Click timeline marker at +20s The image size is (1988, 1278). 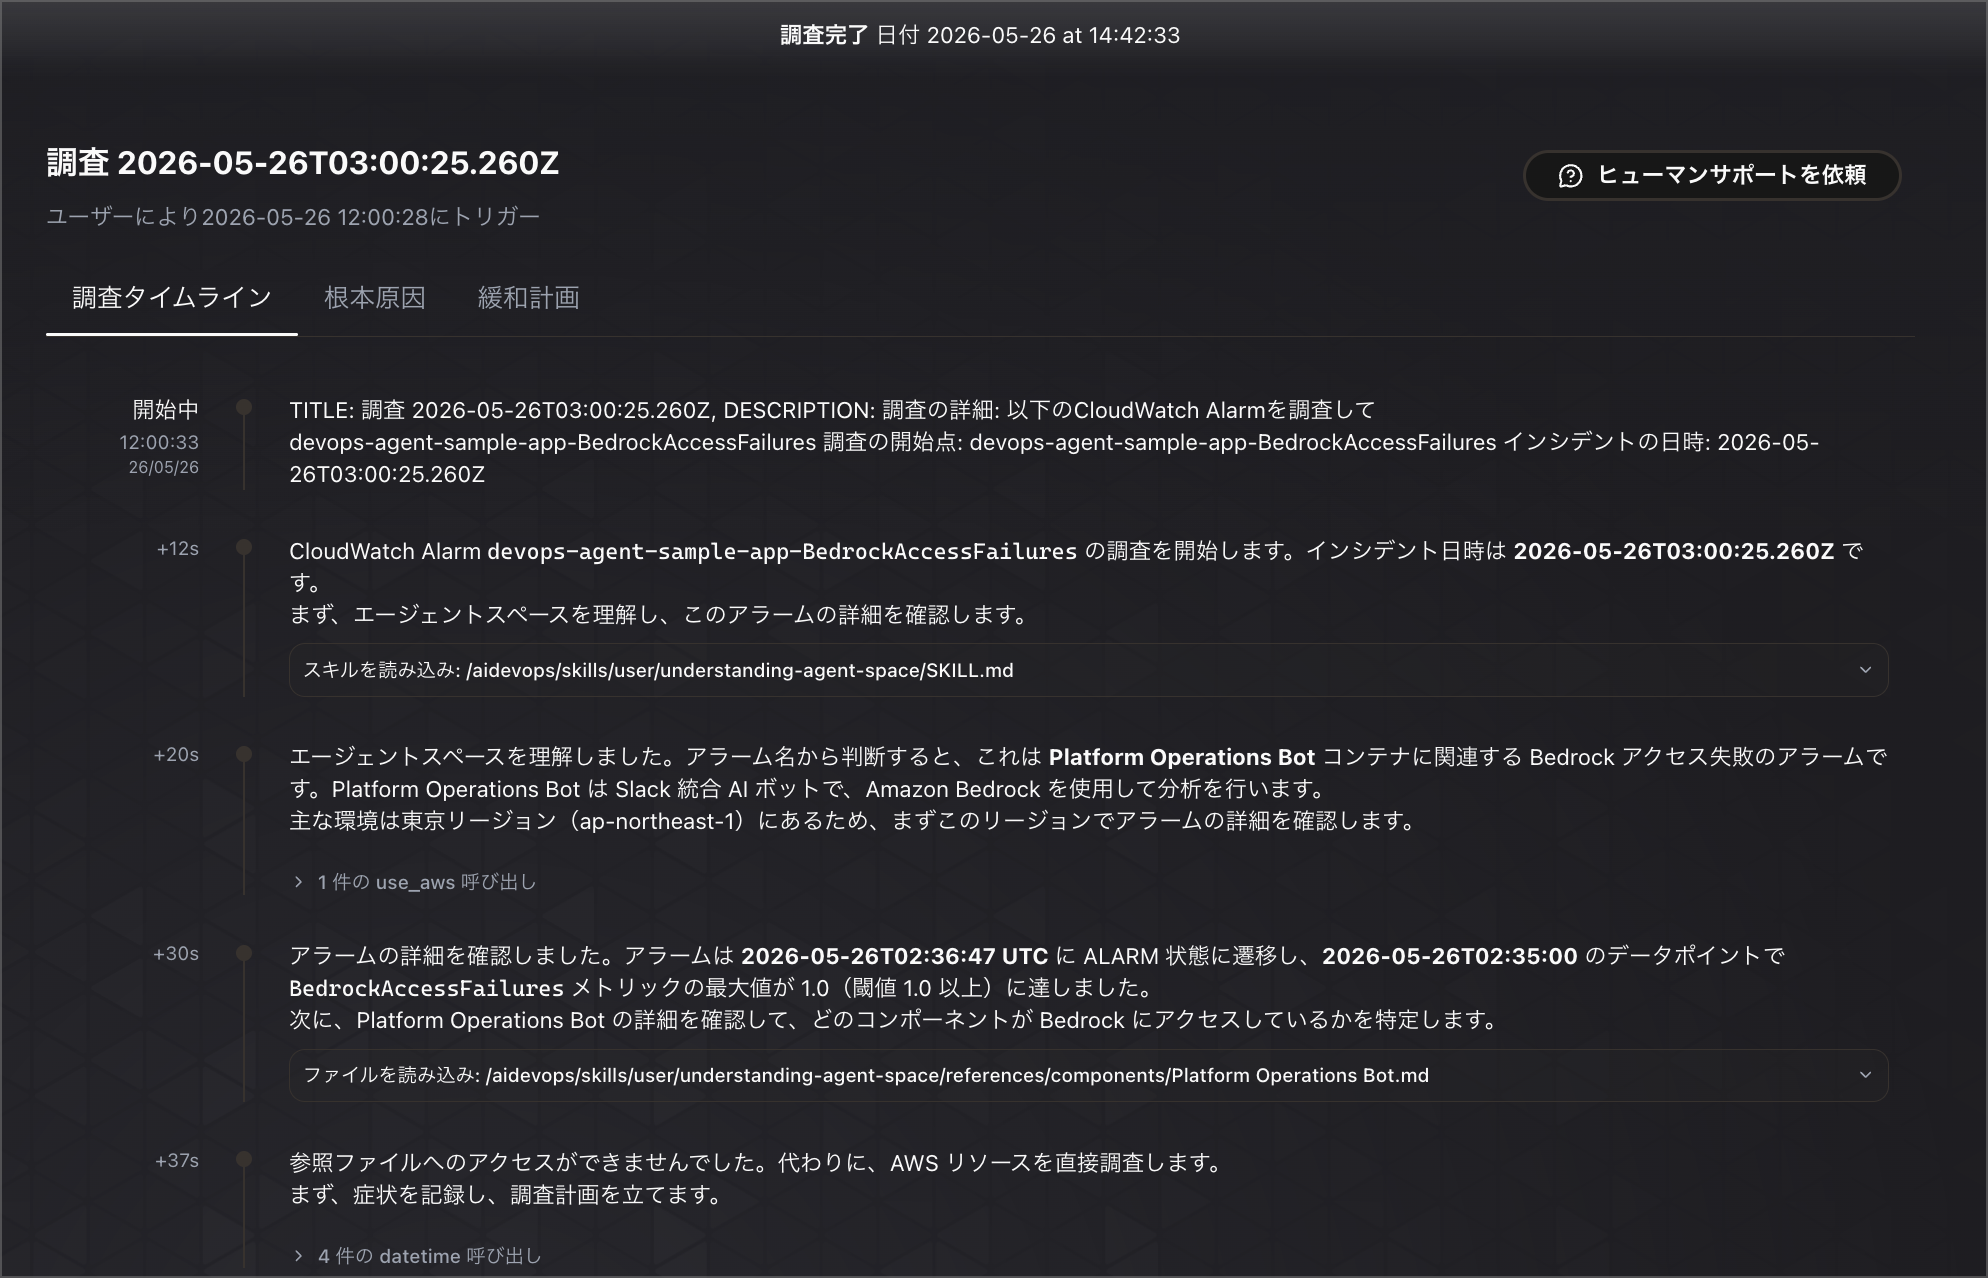pyautogui.click(x=244, y=754)
